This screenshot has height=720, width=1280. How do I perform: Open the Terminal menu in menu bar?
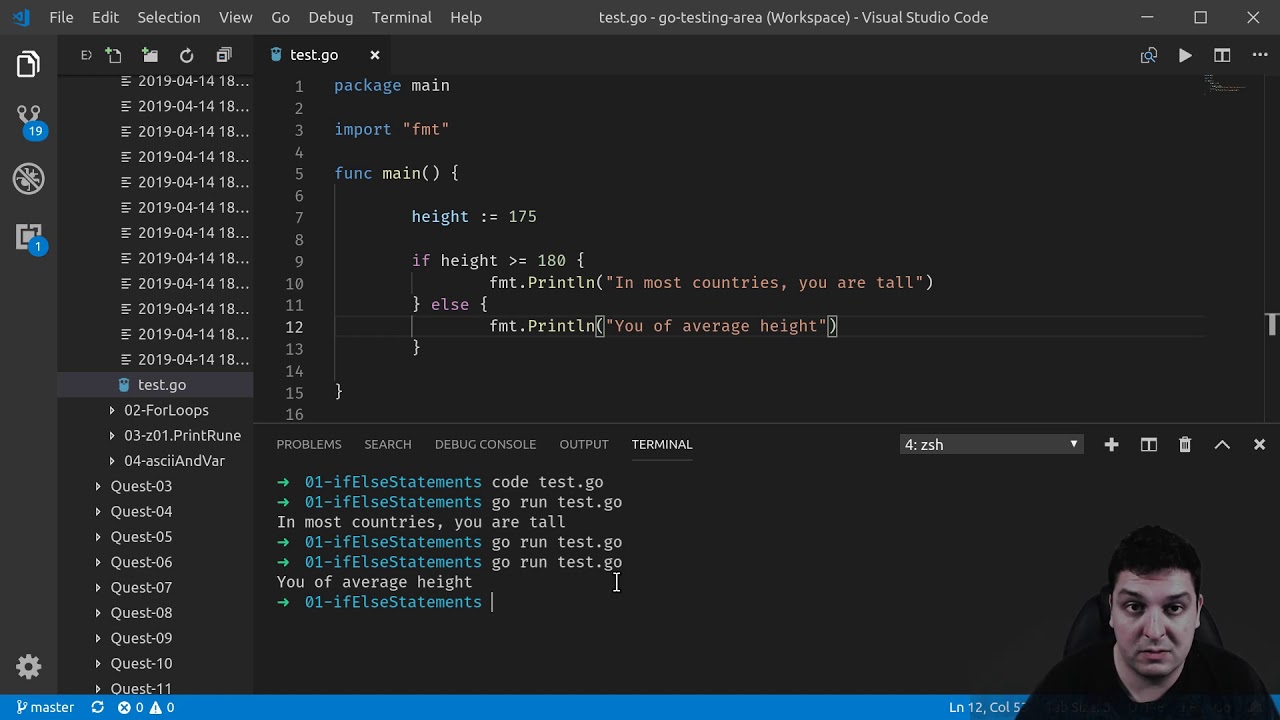(x=402, y=17)
